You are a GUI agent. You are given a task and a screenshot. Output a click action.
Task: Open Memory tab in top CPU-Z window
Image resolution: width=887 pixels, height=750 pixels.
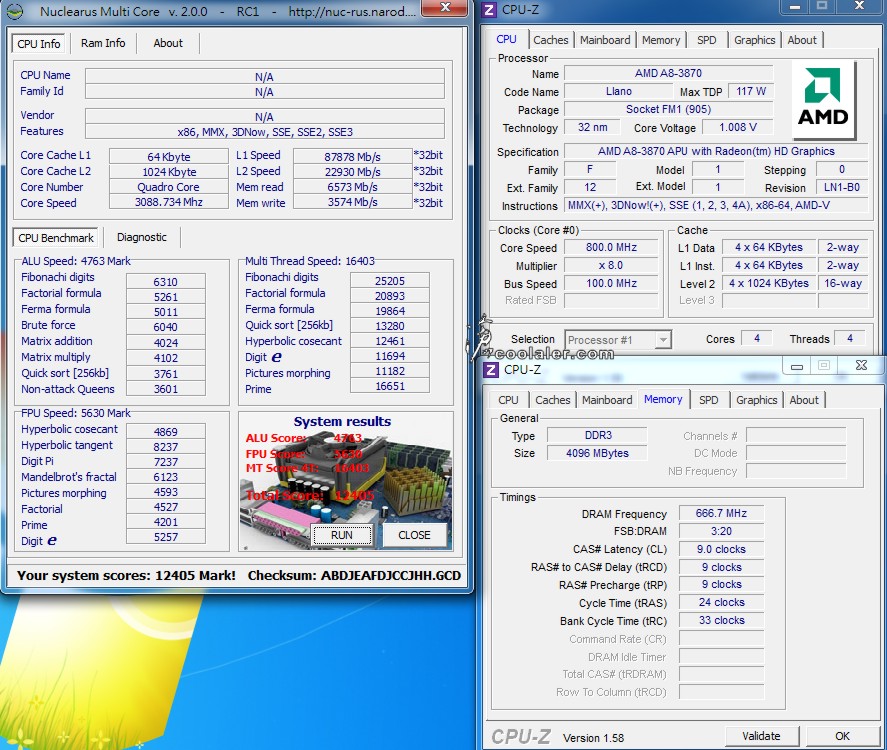coord(661,40)
